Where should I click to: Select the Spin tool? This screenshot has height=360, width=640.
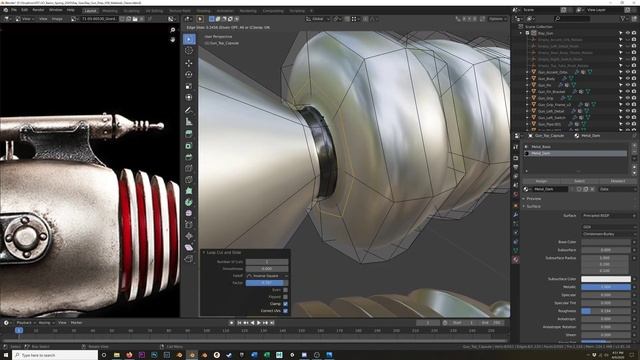189,202
